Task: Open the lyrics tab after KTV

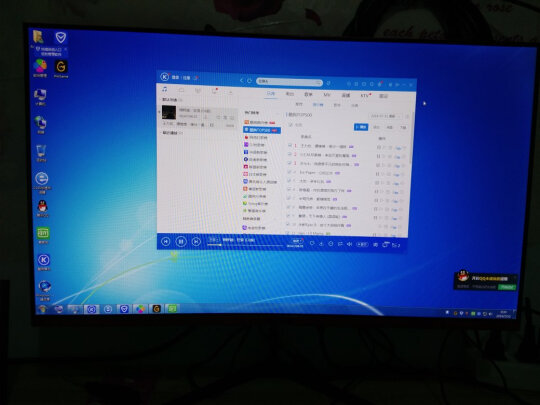Action: coord(383,96)
